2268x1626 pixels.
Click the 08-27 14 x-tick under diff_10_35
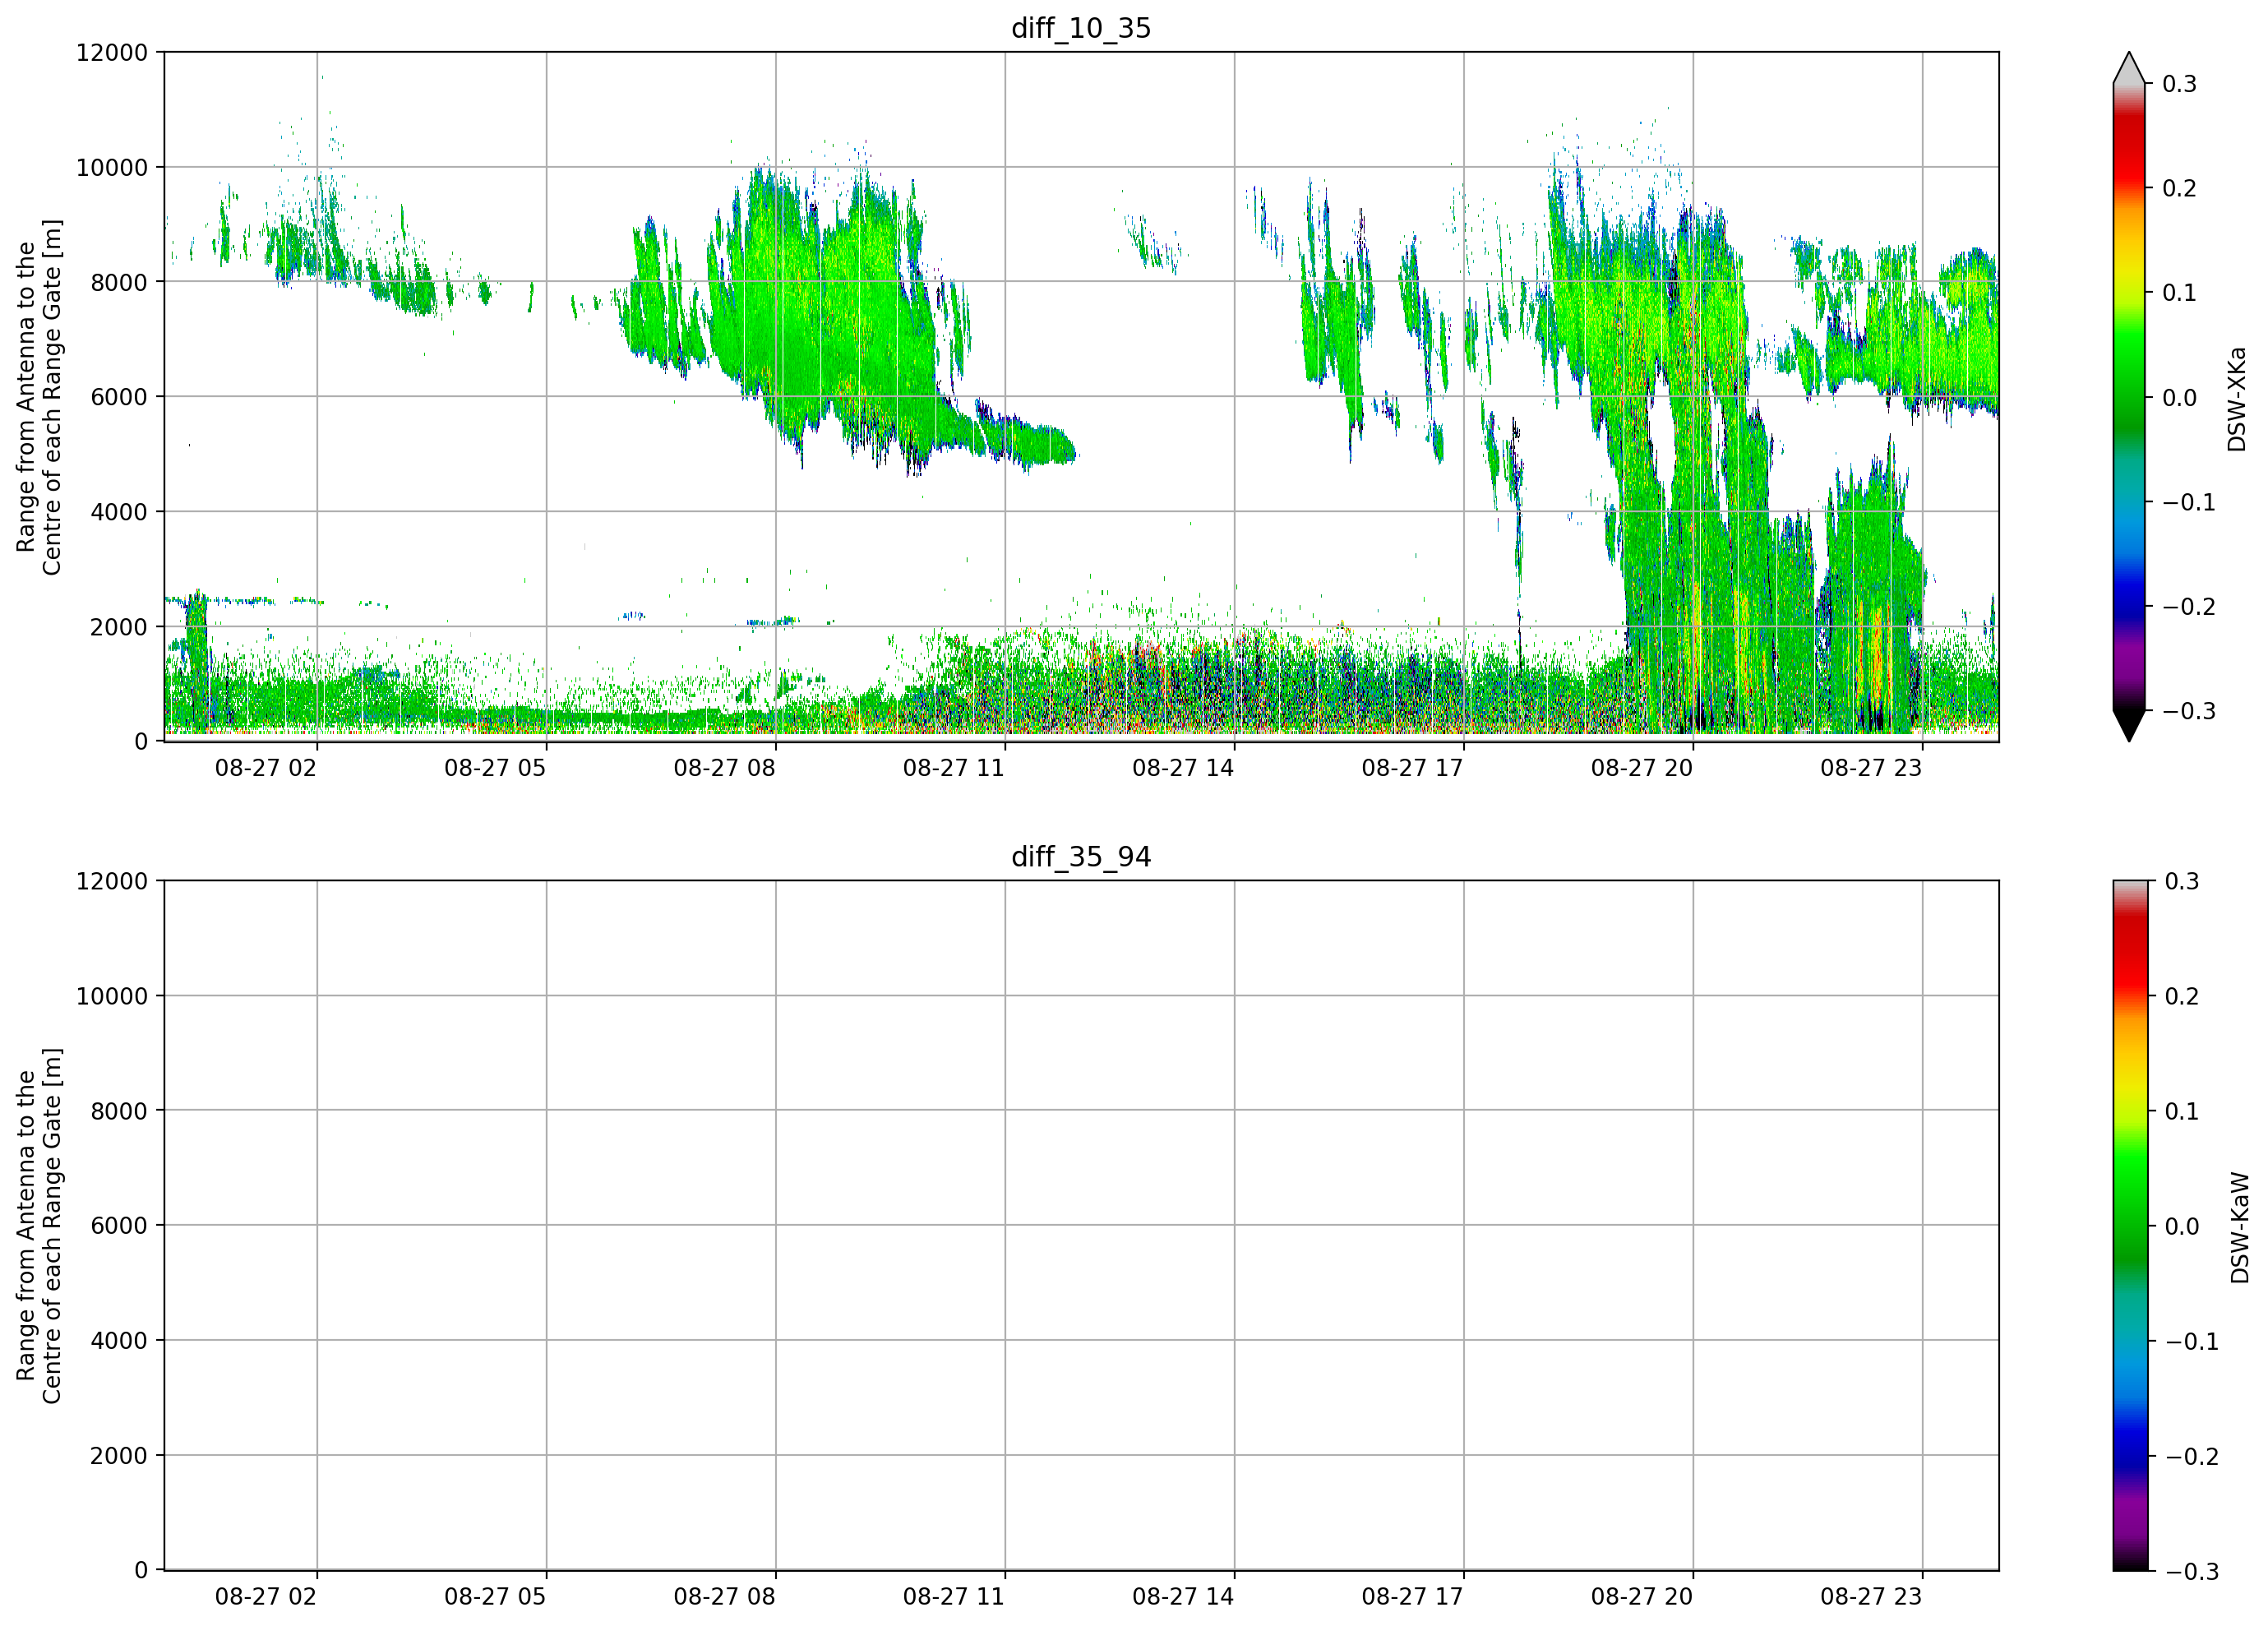pos(1183,768)
